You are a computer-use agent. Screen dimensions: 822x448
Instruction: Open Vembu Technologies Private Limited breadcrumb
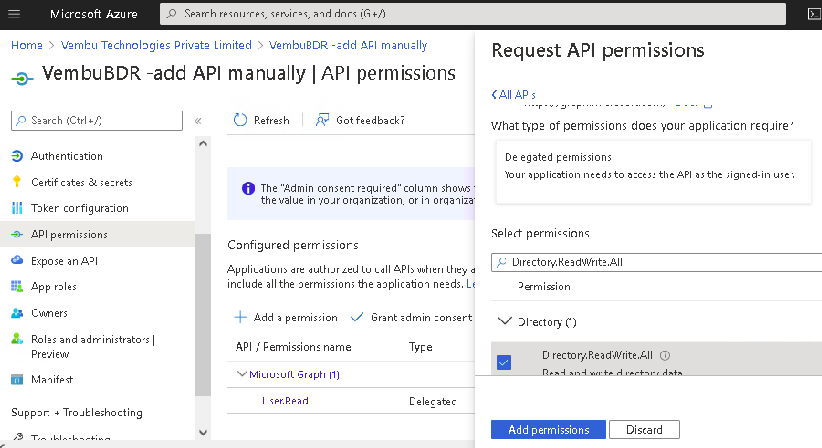click(156, 45)
